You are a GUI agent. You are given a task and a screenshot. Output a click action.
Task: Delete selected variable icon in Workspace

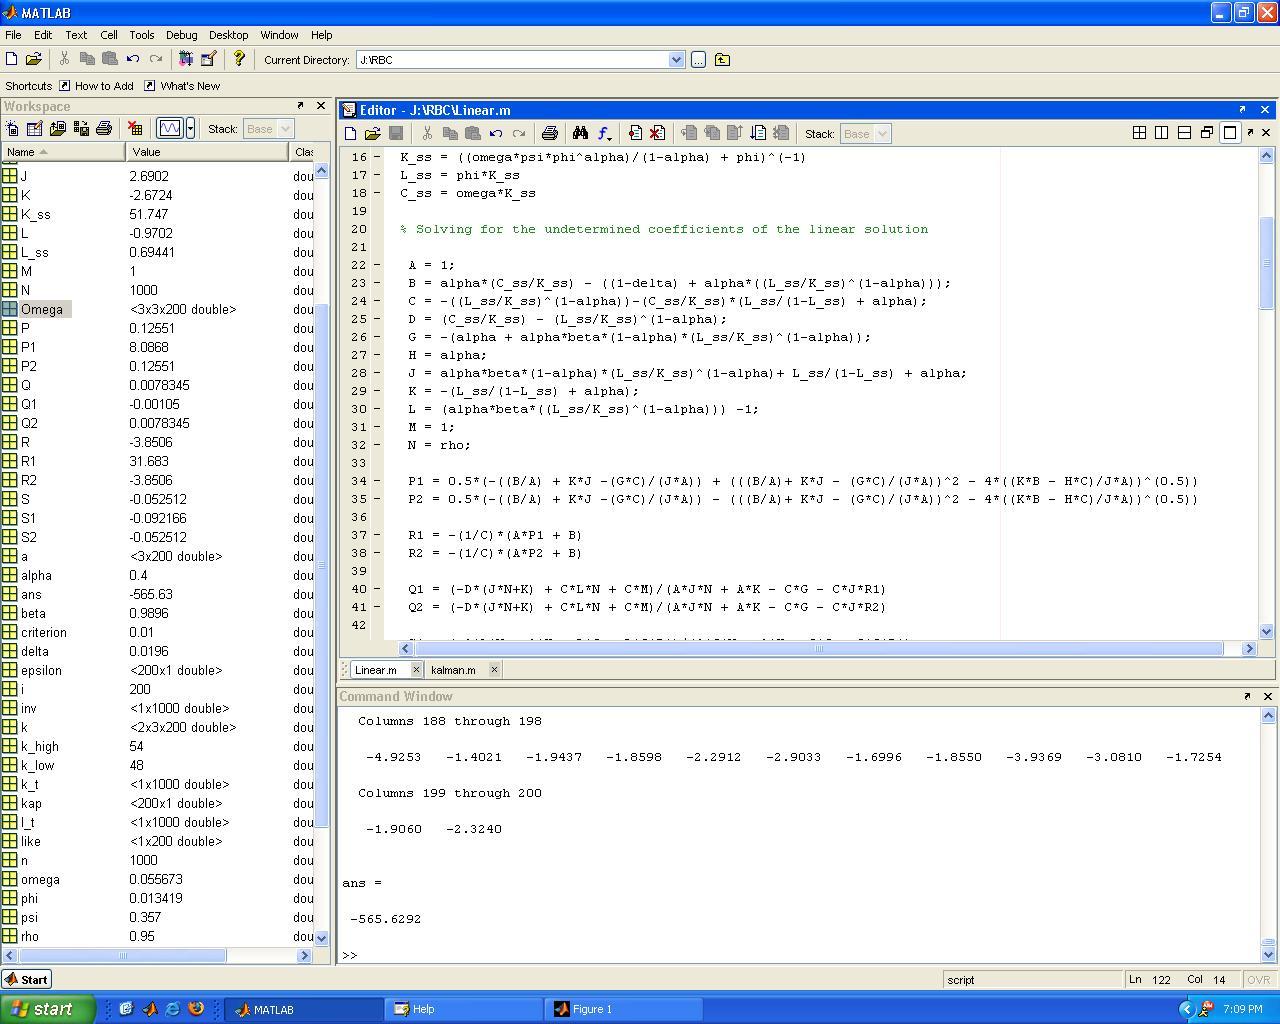click(x=135, y=128)
